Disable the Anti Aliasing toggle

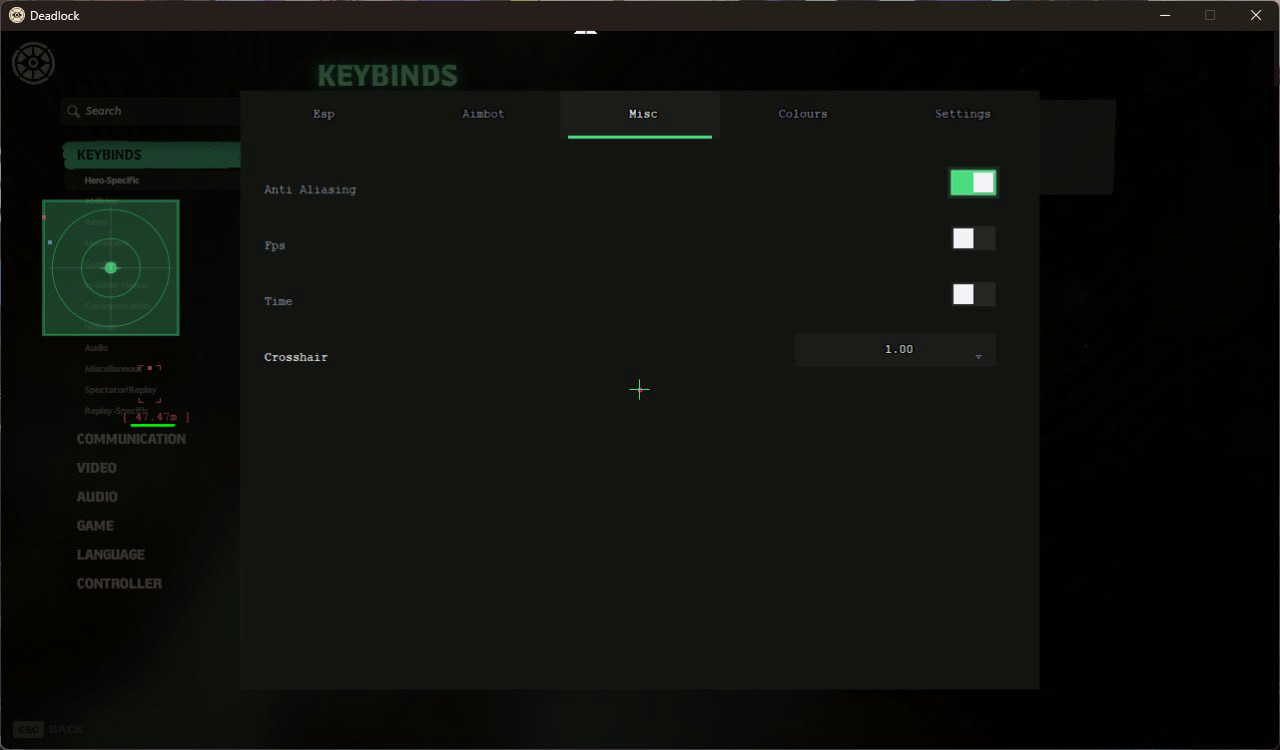click(973, 182)
